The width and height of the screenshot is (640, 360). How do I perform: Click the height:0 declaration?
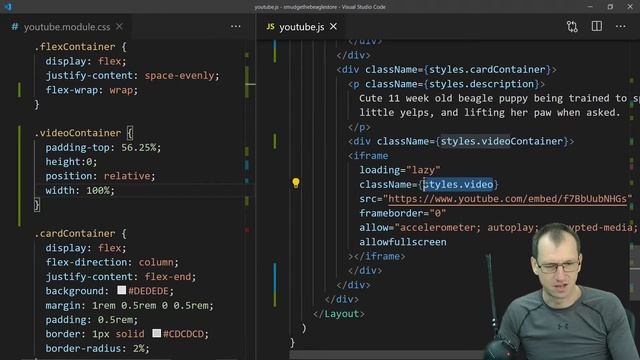pos(71,162)
